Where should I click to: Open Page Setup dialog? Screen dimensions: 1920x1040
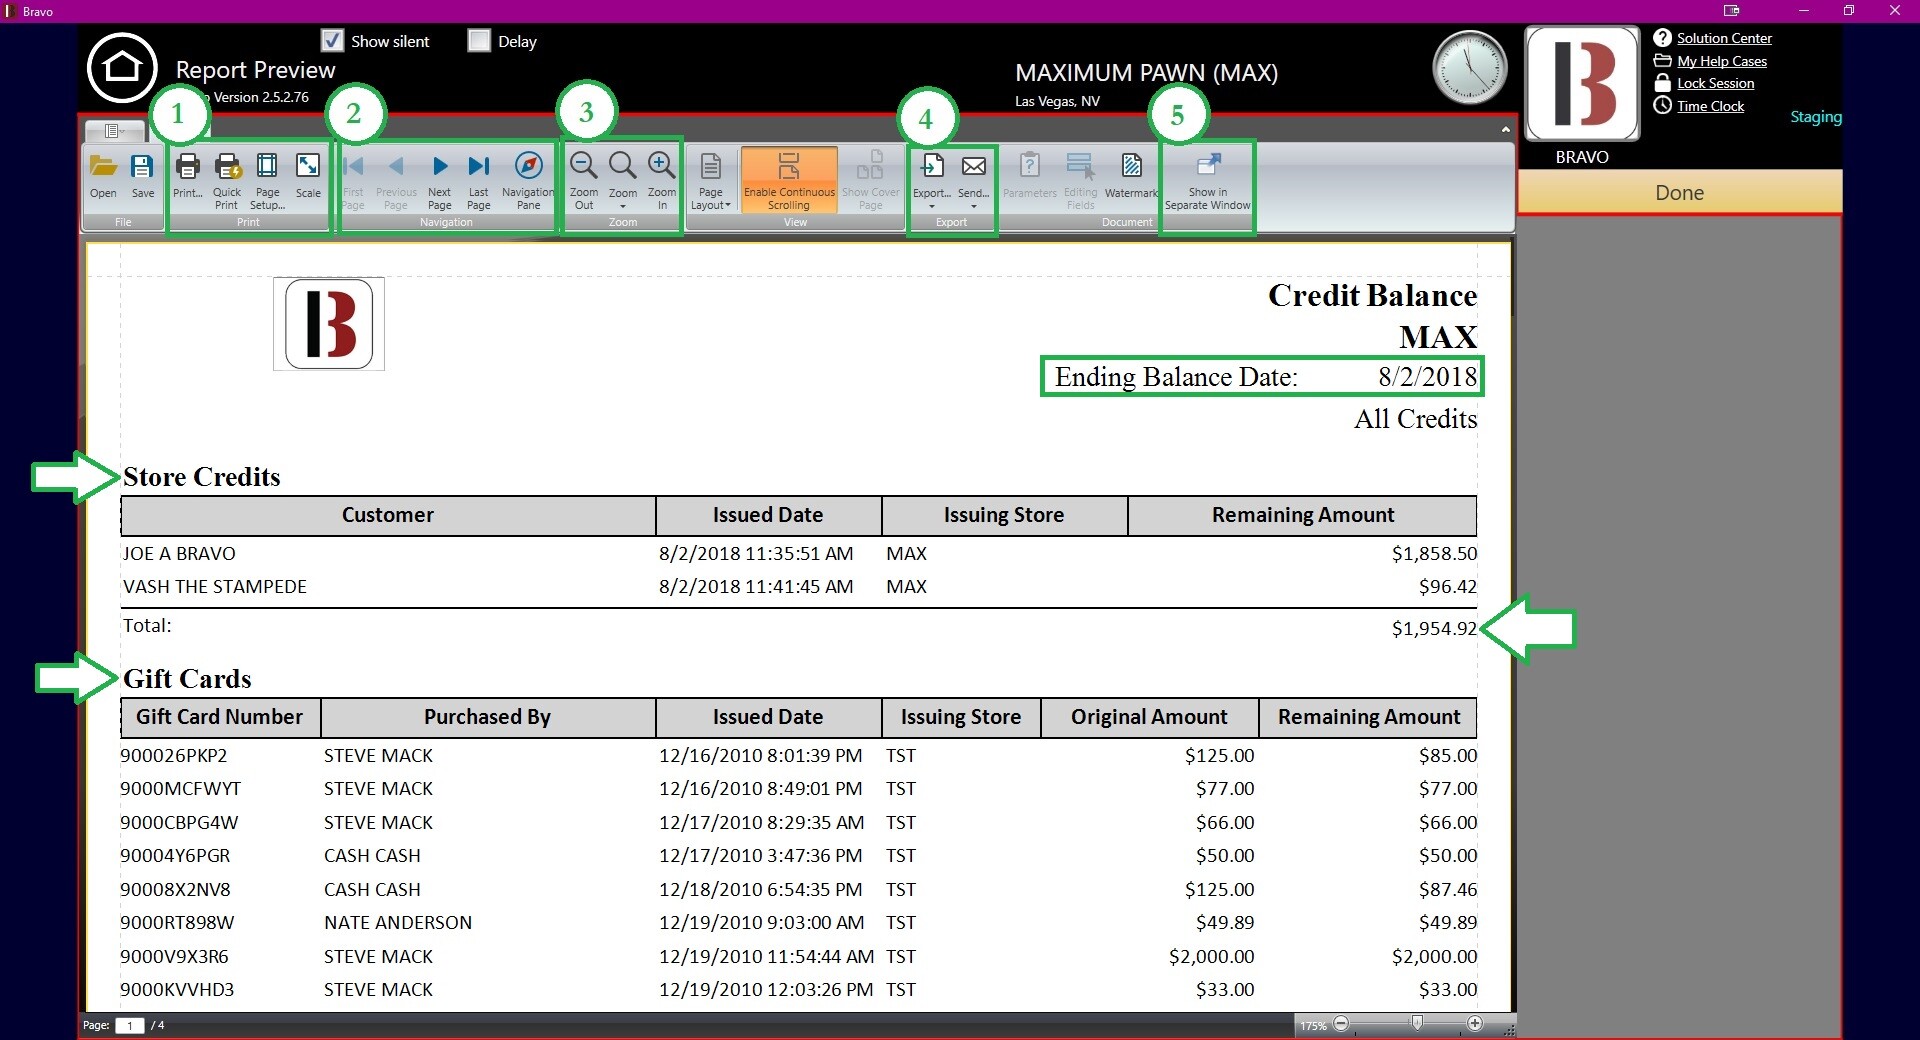point(267,180)
